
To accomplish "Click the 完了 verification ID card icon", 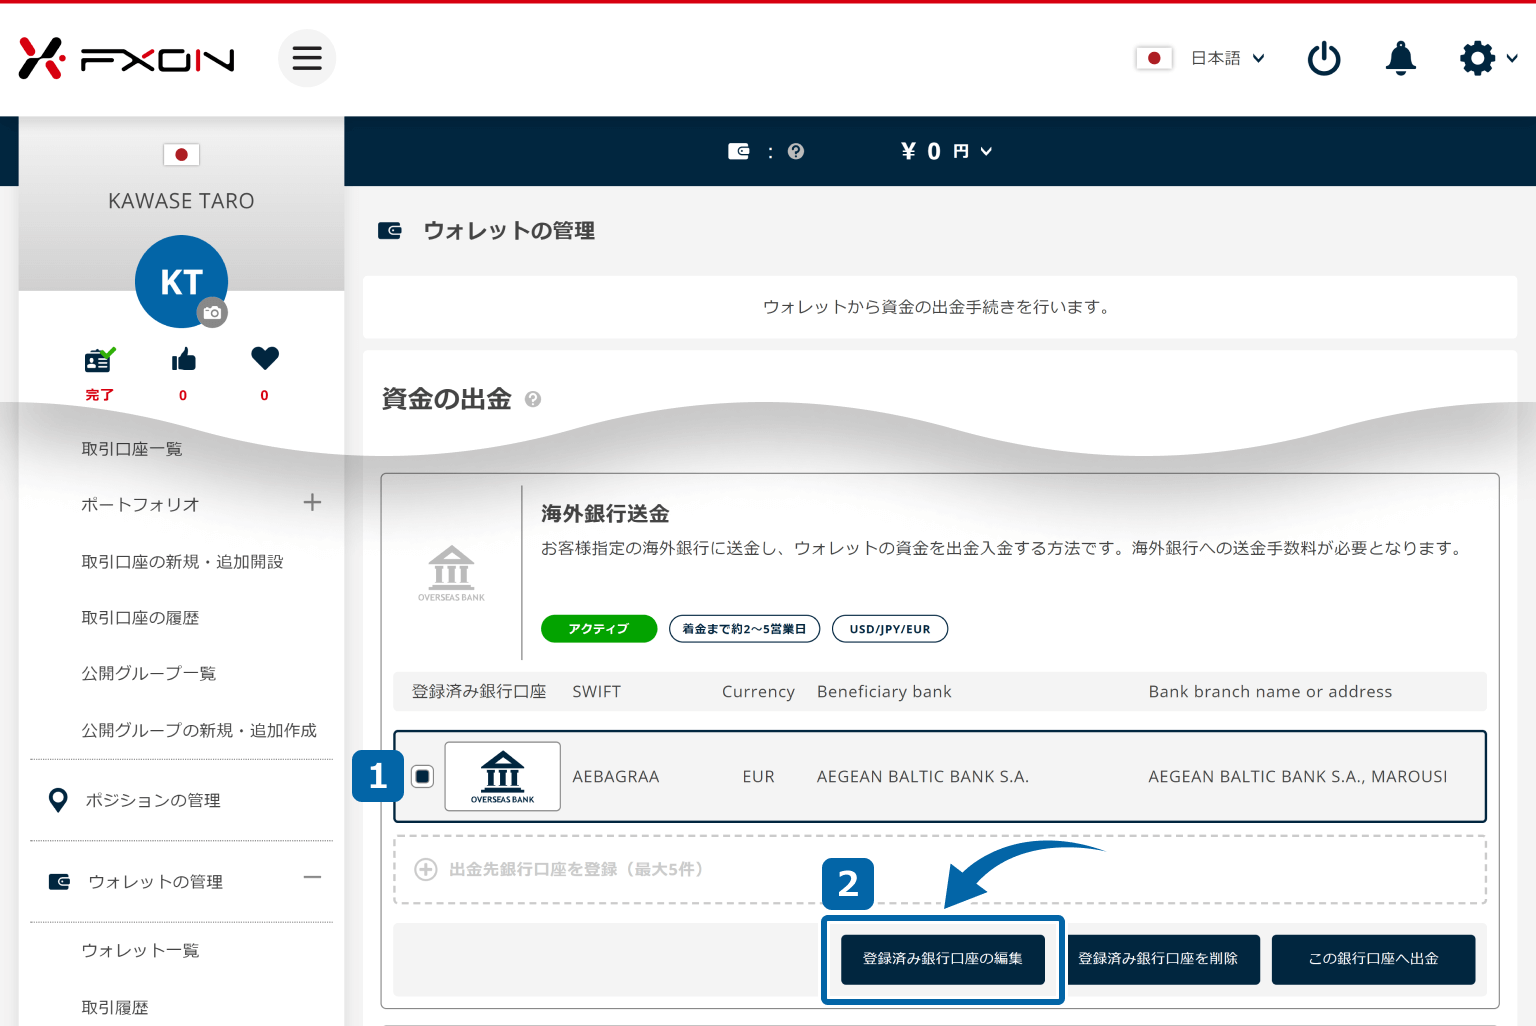I will click(x=100, y=359).
